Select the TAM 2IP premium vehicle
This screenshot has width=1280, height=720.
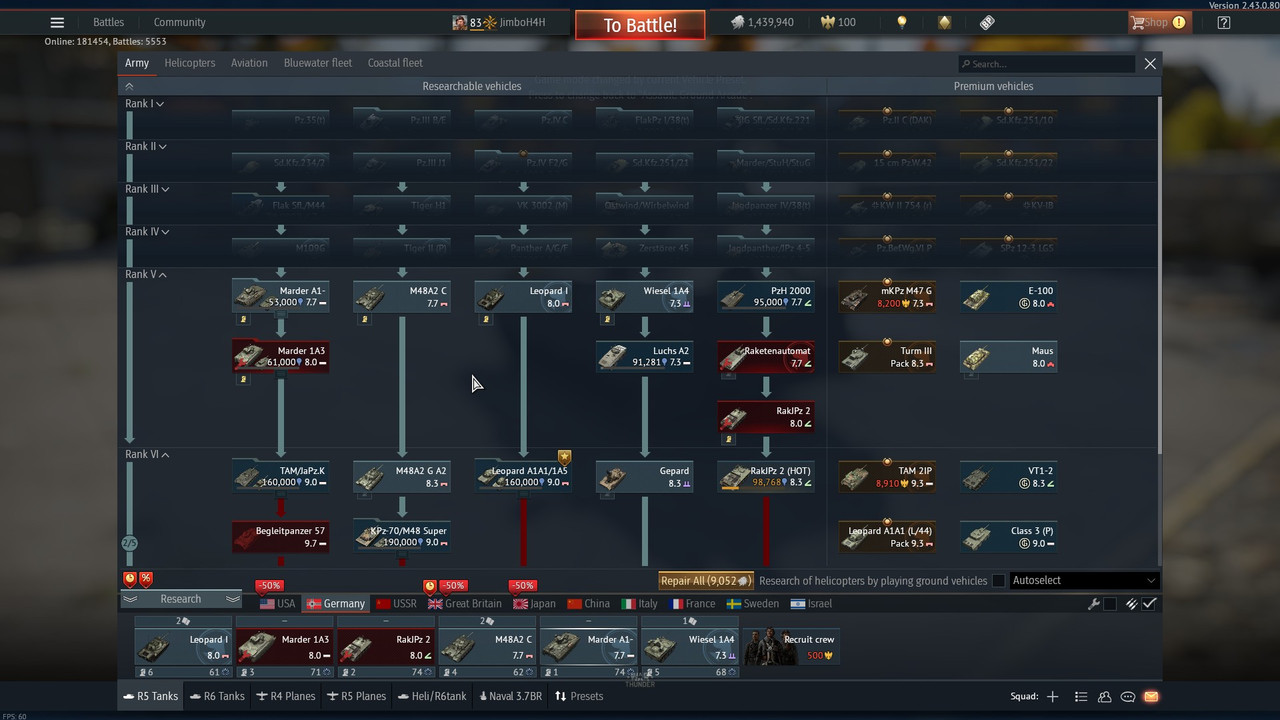[887, 476]
